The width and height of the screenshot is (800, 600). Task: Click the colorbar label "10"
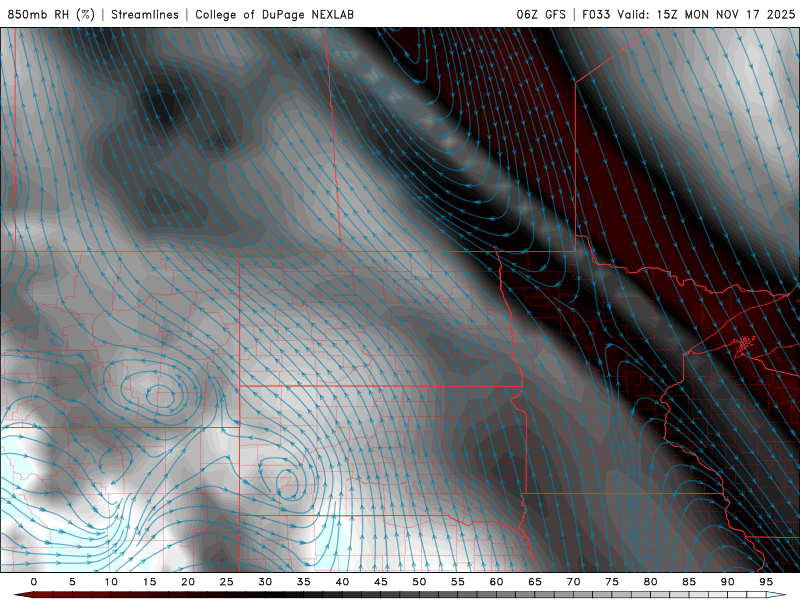[111, 582]
